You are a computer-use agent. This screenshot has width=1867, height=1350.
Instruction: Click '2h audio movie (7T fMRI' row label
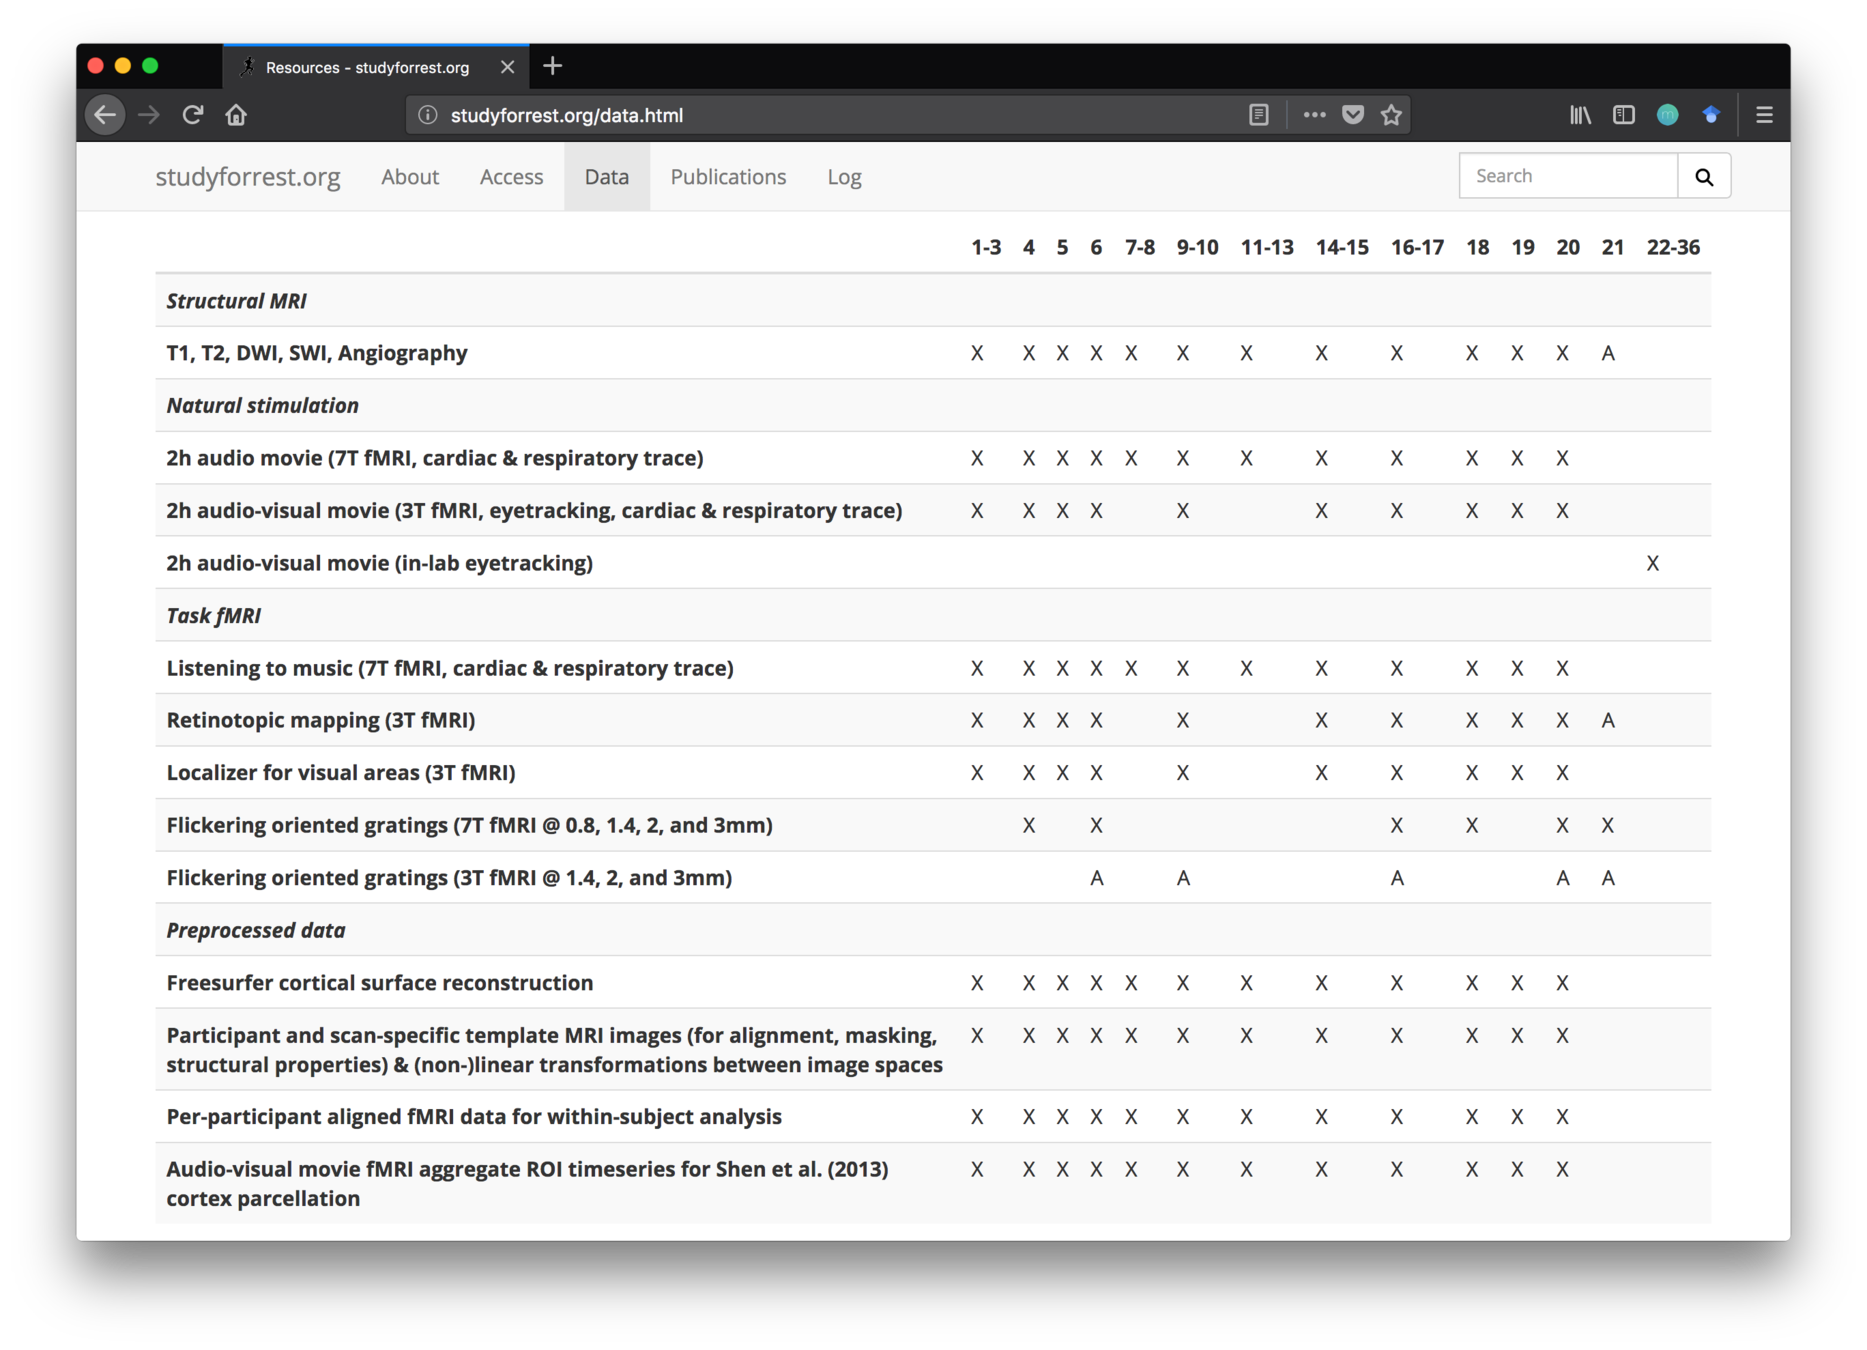[x=434, y=458]
